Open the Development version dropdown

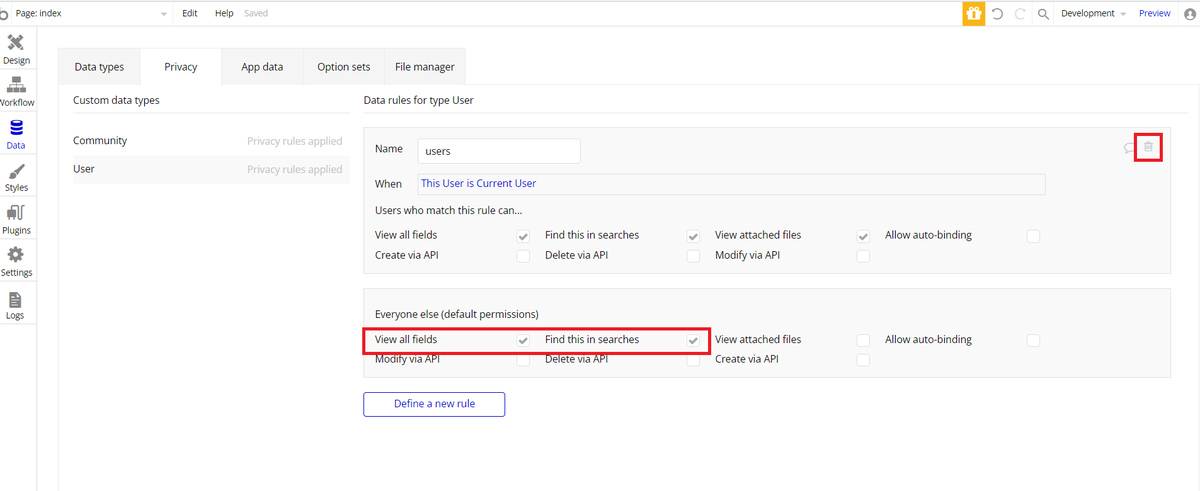coord(1093,13)
